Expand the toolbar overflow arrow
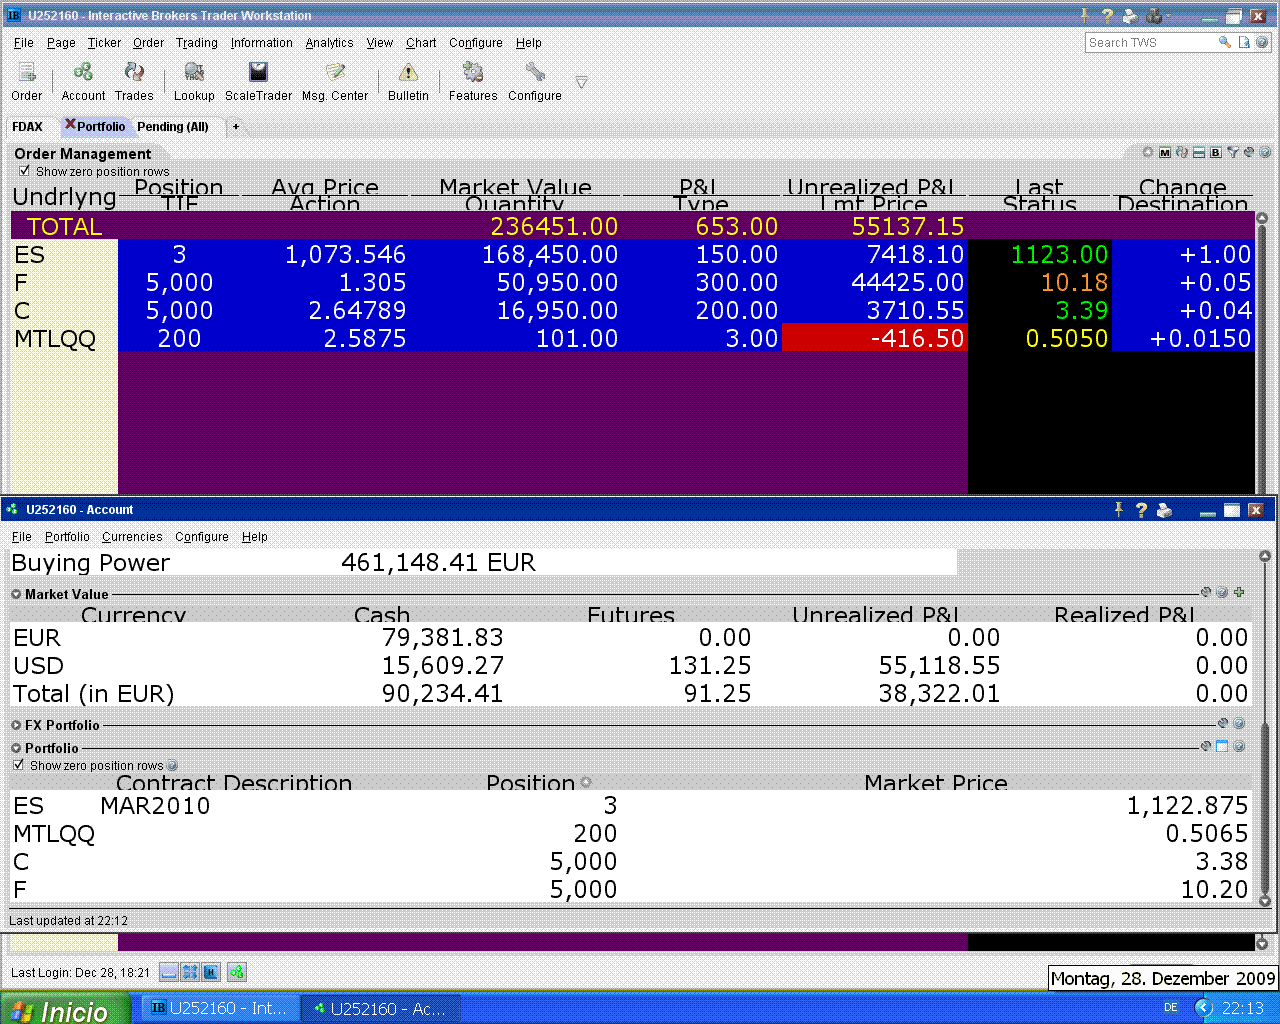 [x=581, y=82]
